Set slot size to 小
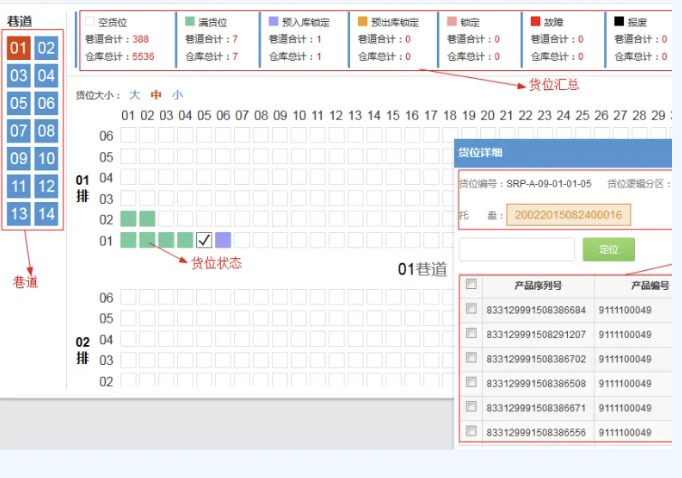682x478 pixels. pyautogui.click(x=177, y=95)
